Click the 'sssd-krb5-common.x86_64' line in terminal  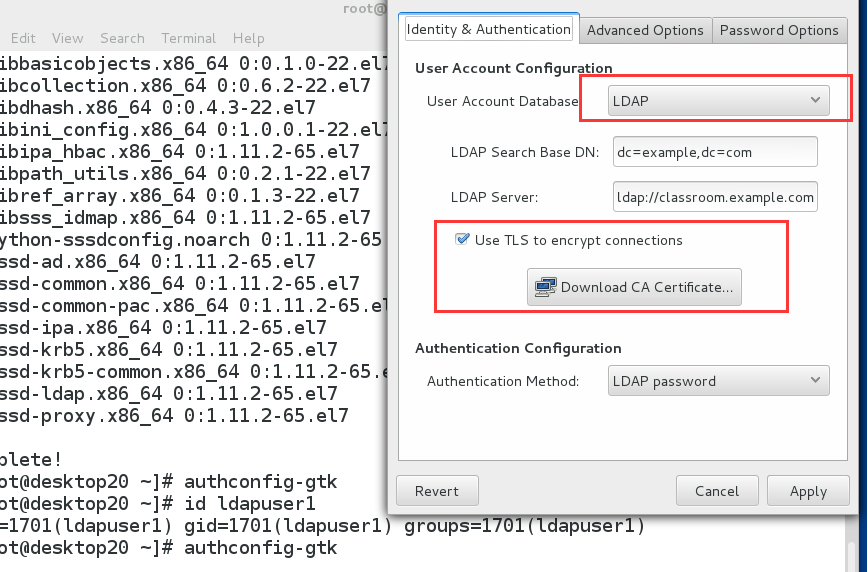(x=194, y=372)
